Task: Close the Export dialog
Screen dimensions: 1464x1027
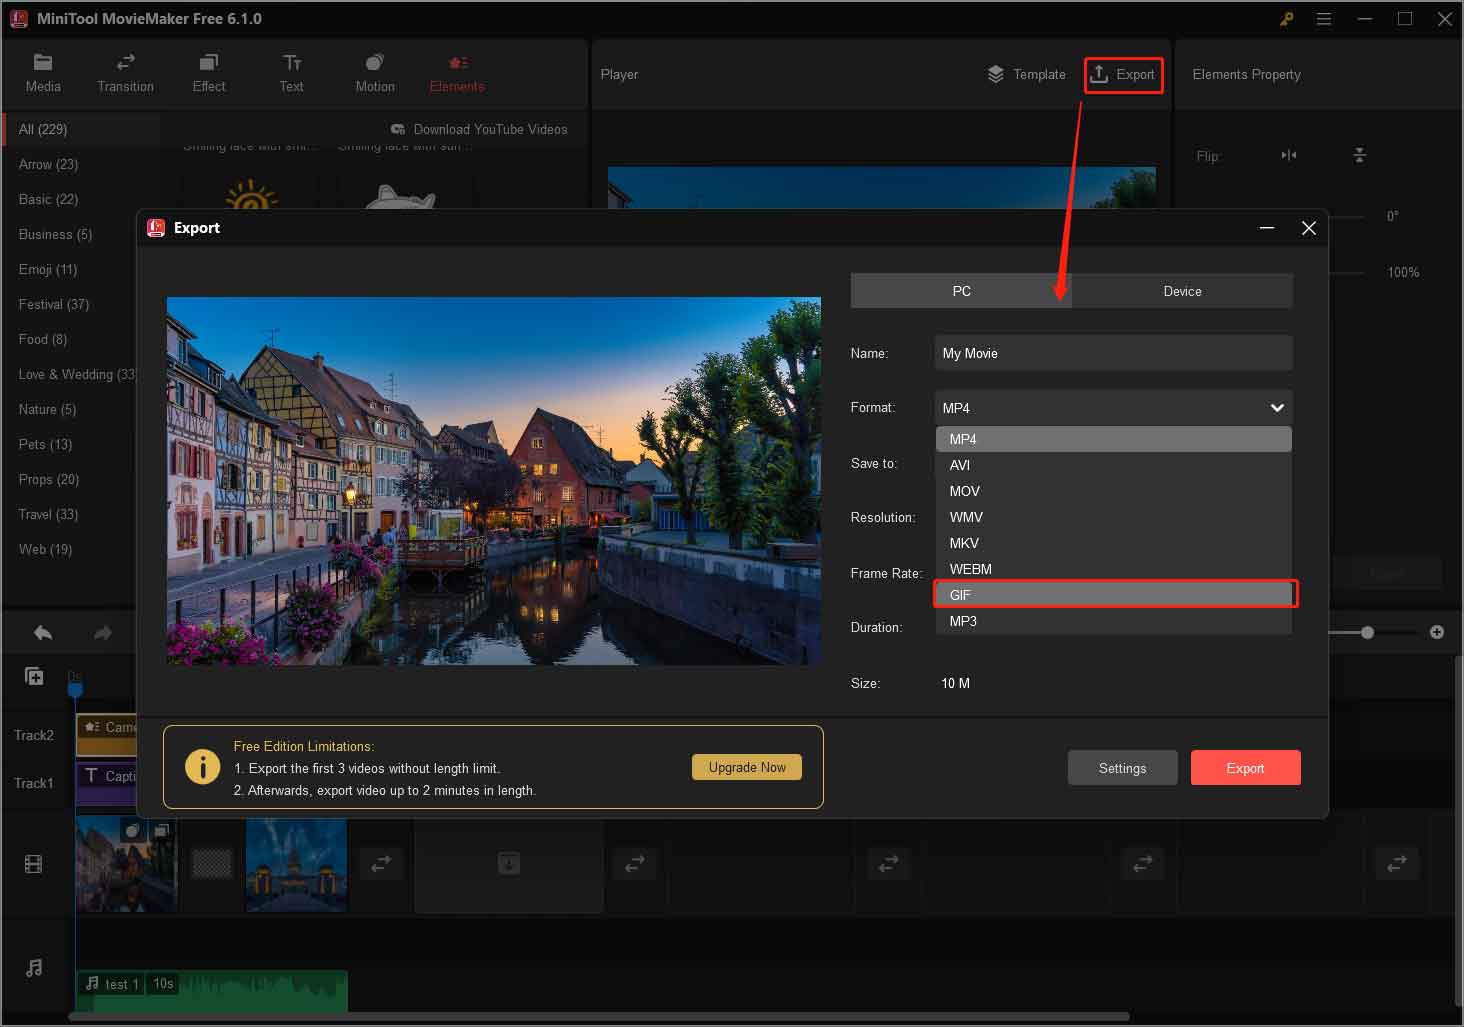Action: tap(1308, 228)
